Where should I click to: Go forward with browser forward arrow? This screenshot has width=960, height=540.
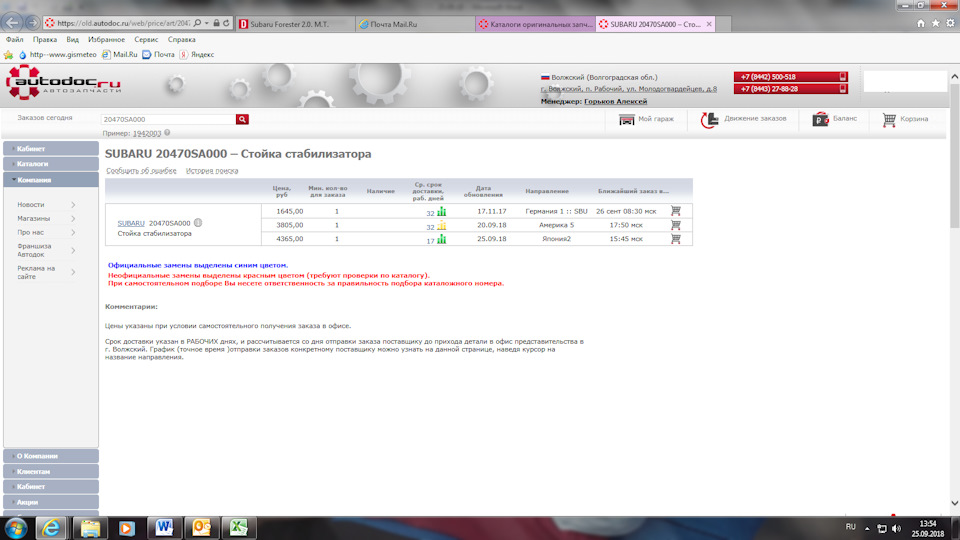coord(32,23)
